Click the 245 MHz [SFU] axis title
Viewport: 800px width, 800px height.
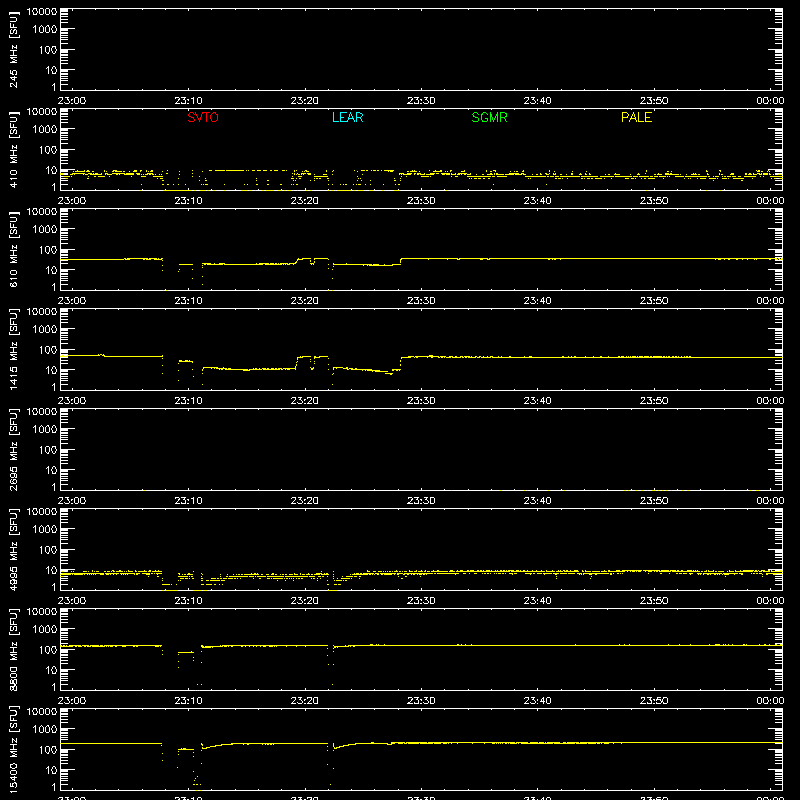pos(13,49)
